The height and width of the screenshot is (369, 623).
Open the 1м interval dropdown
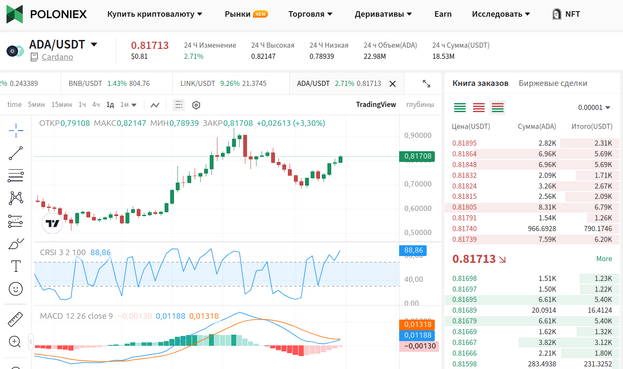tap(128, 104)
